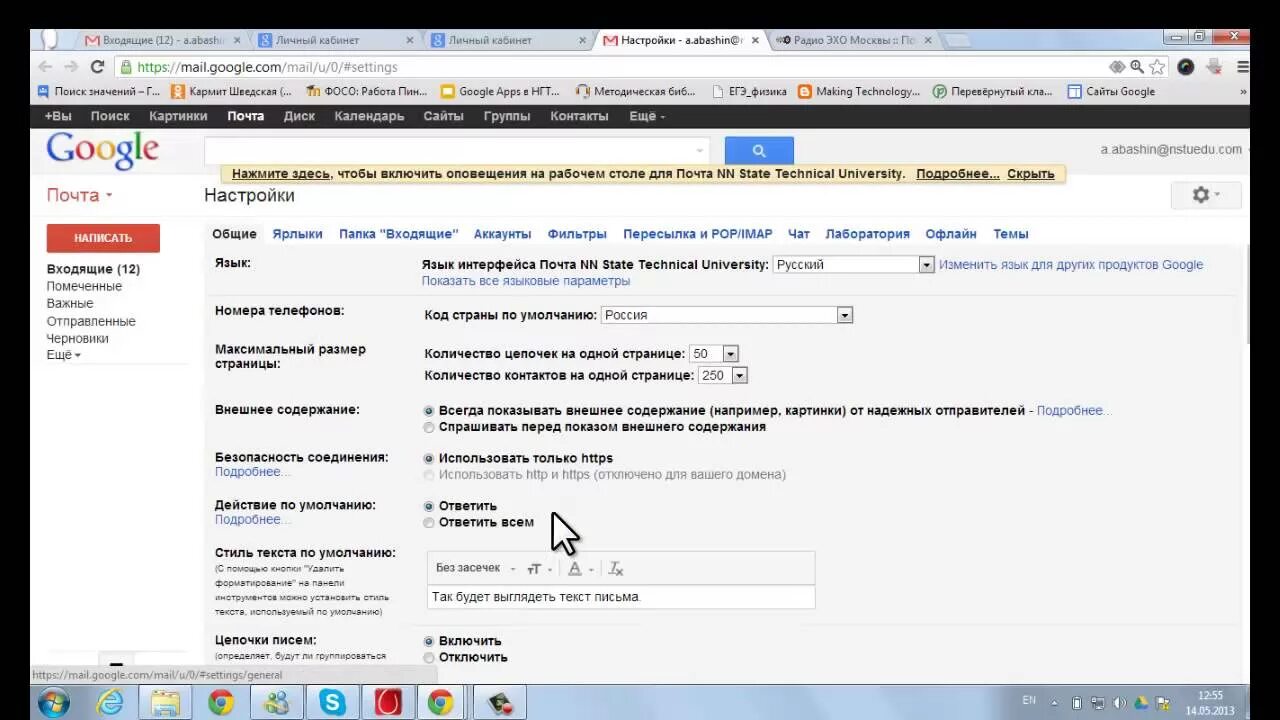Open 'Фильтры' settings tab
This screenshot has width=1280, height=720.
point(577,234)
